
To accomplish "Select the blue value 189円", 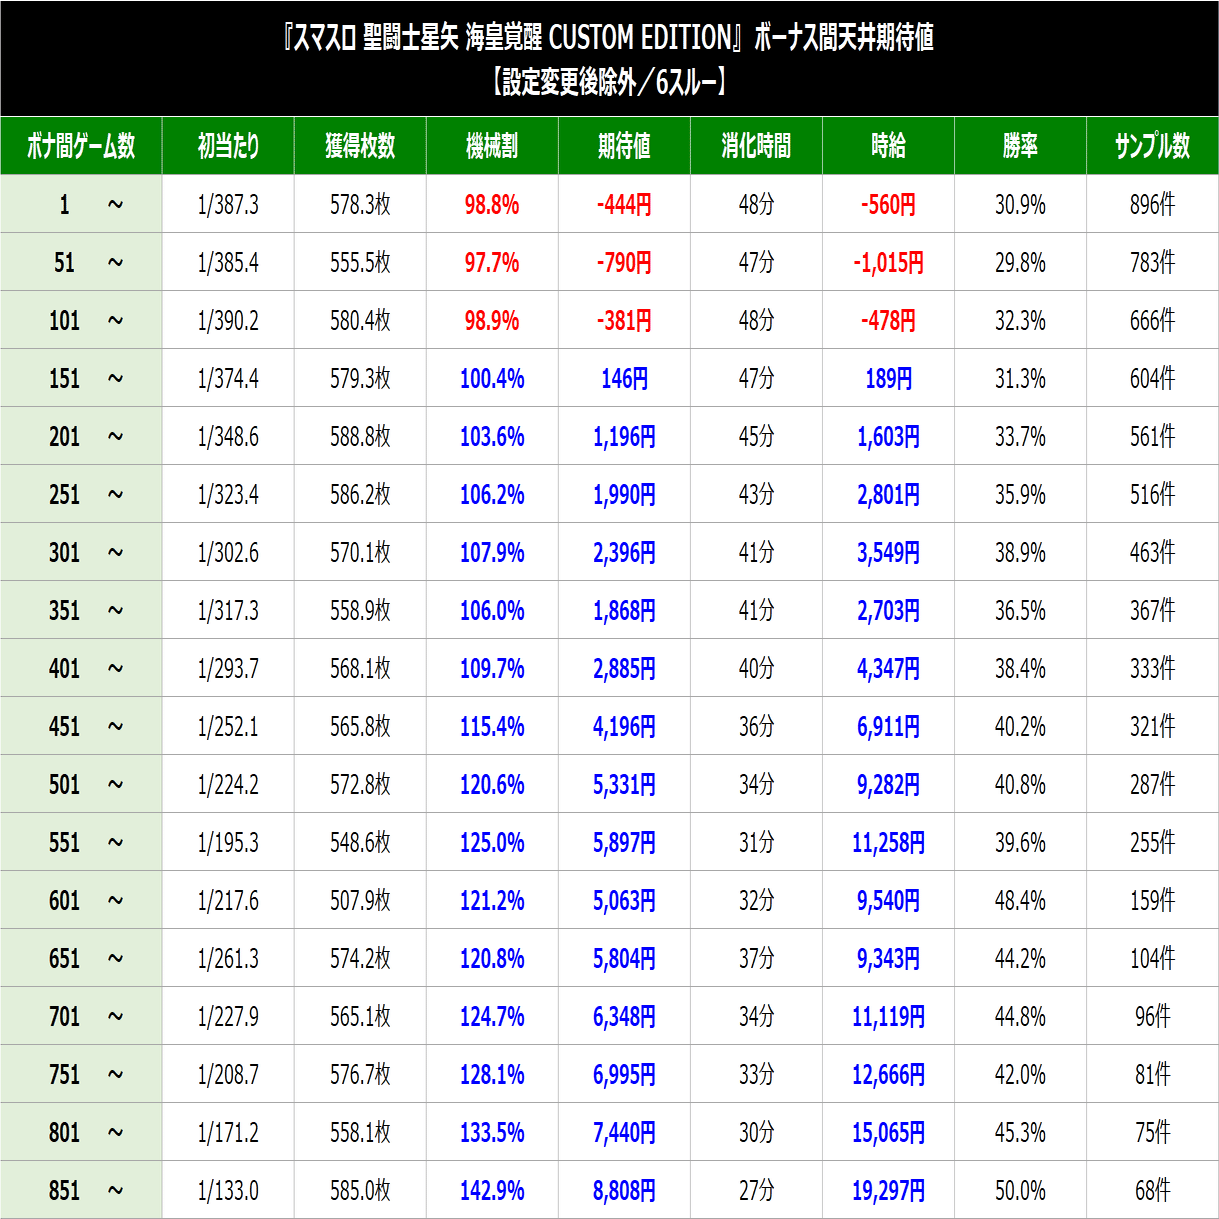I will (888, 379).
